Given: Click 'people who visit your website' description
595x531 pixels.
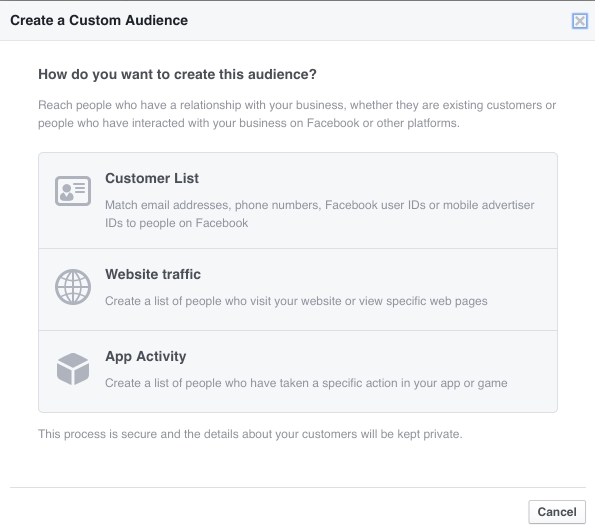Looking at the screenshot, I should (296, 301).
